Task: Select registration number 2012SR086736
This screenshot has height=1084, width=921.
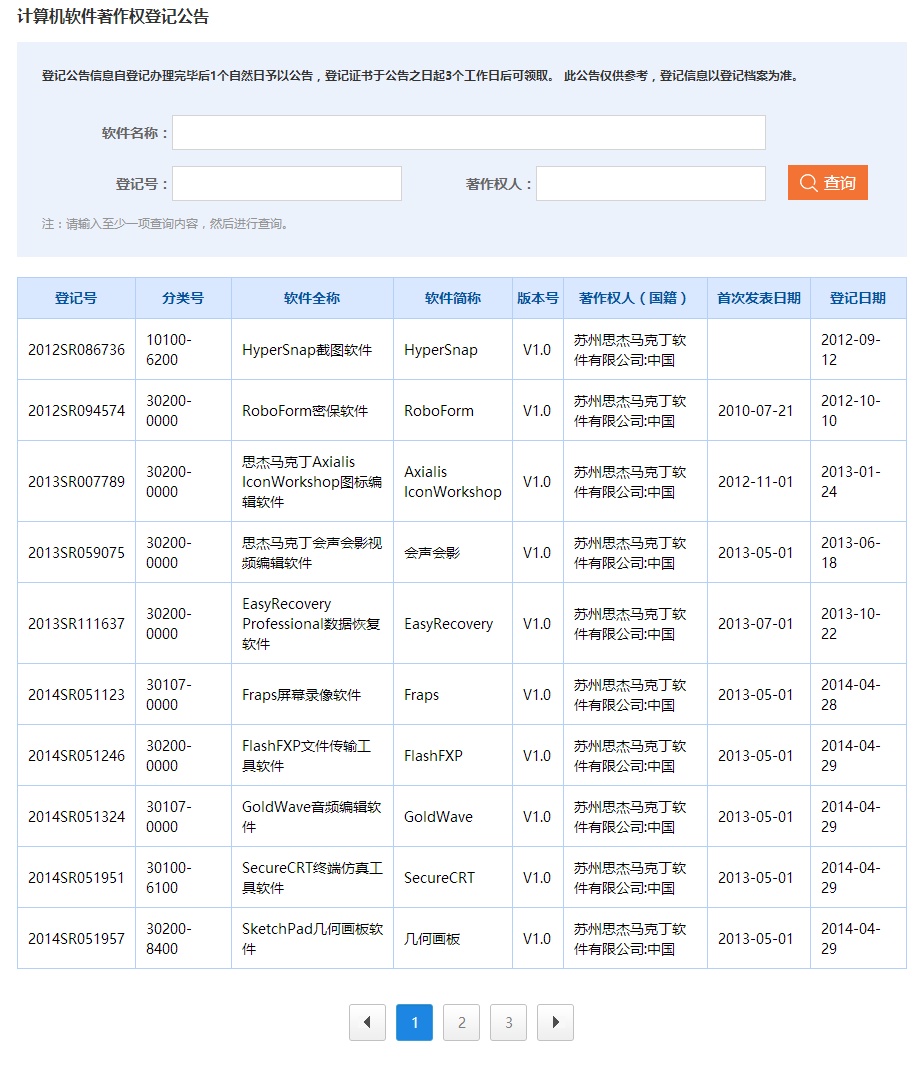Action: [76, 350]
